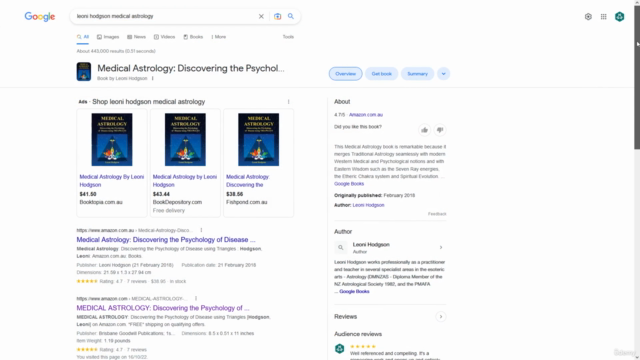Expand more chips with down chevron

click(x=443, y=74)
